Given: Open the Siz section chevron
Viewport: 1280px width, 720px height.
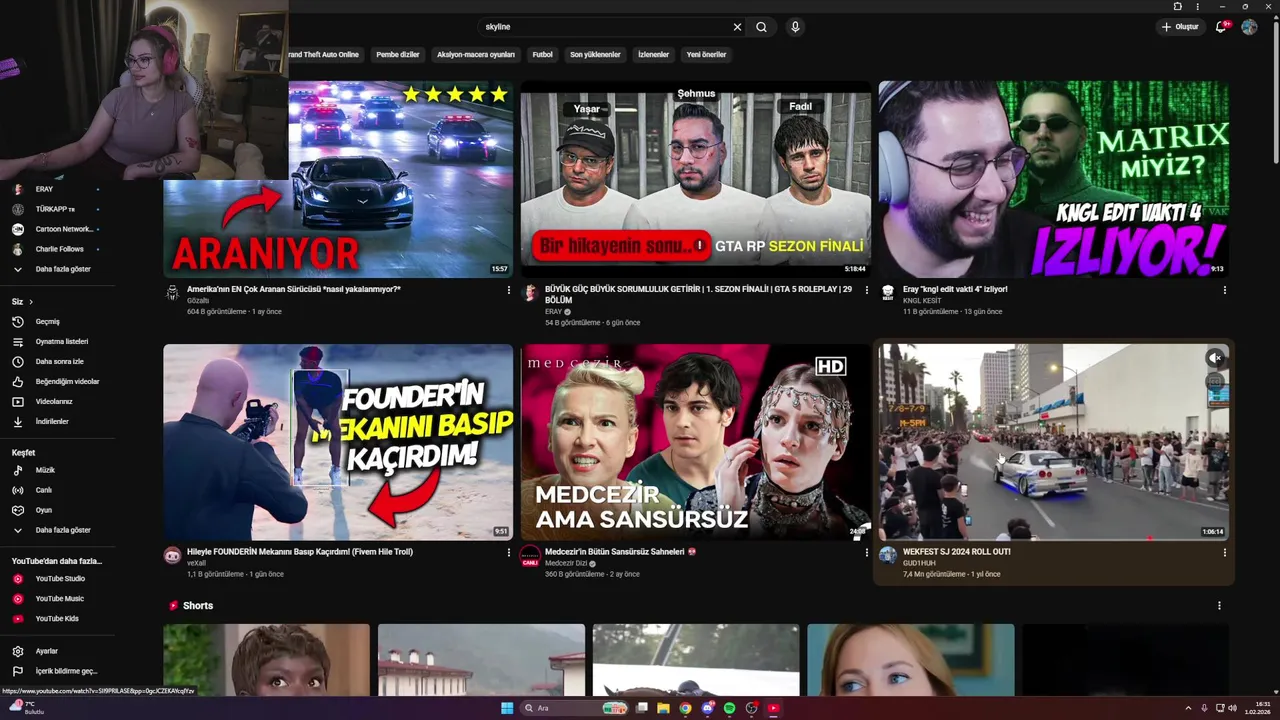Looking at the screenshot, I should pos(31,302).
